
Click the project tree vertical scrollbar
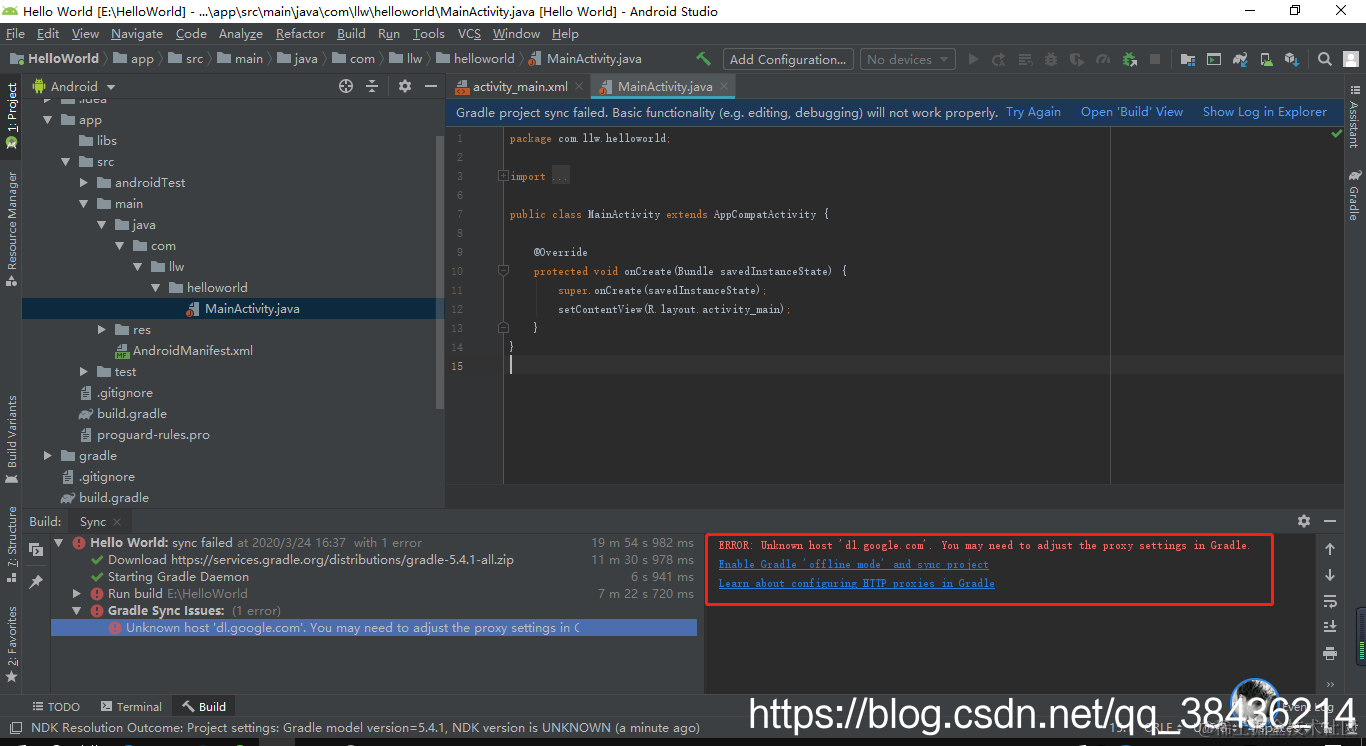pos(440,270)
